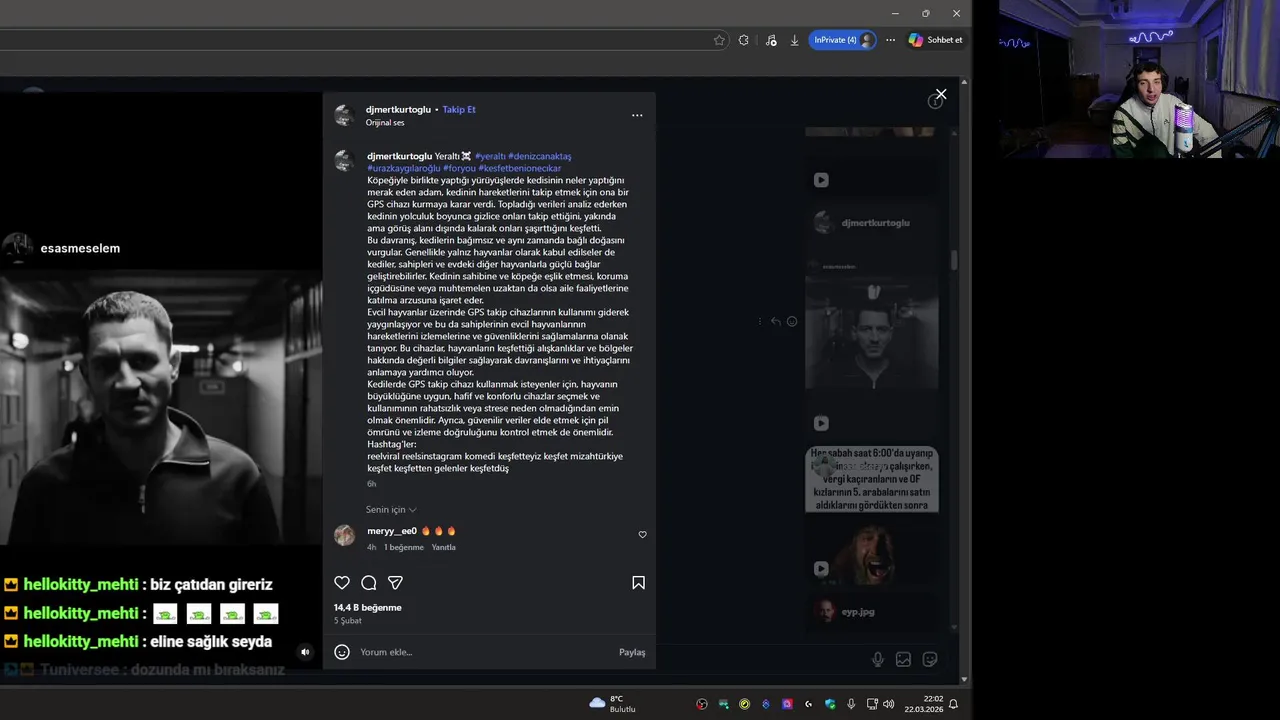The width and height of the screenshot is (1280, 720).
Task: Click the InPrivate (4) profile button
Action: [843, 40]
